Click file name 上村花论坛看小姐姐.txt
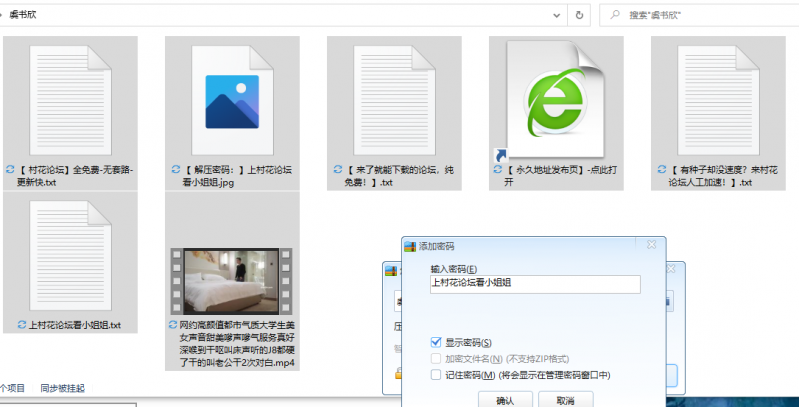Viewport: 799px width, 407px height. click(75, 325)
